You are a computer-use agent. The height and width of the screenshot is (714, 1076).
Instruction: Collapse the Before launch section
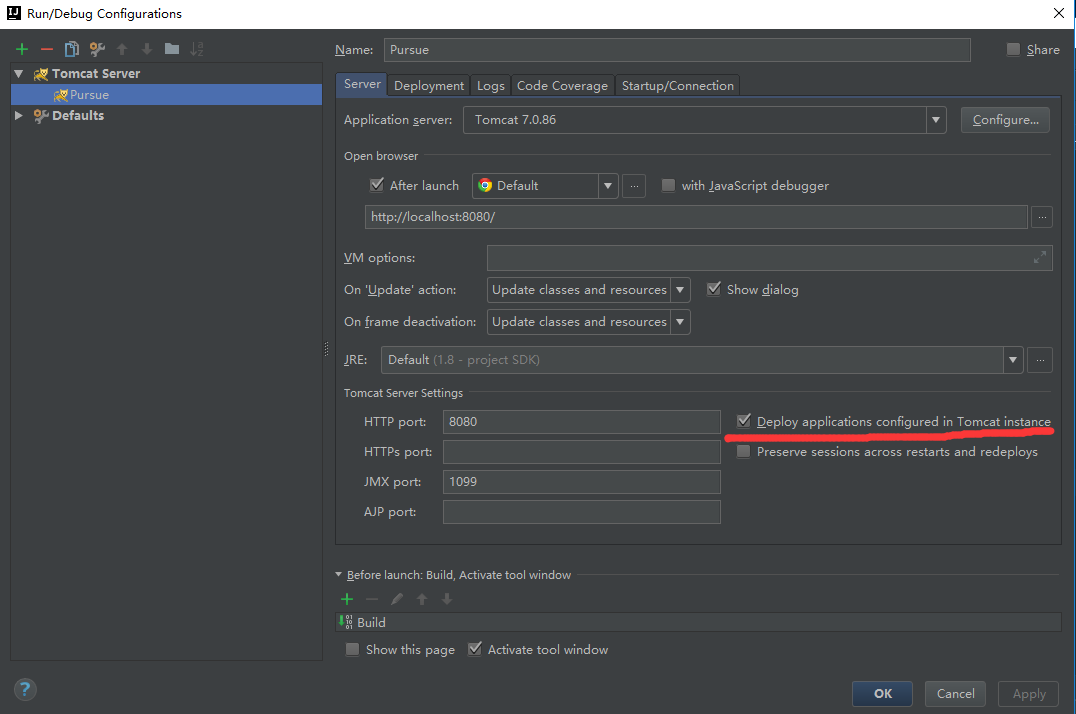pos(338,575)
